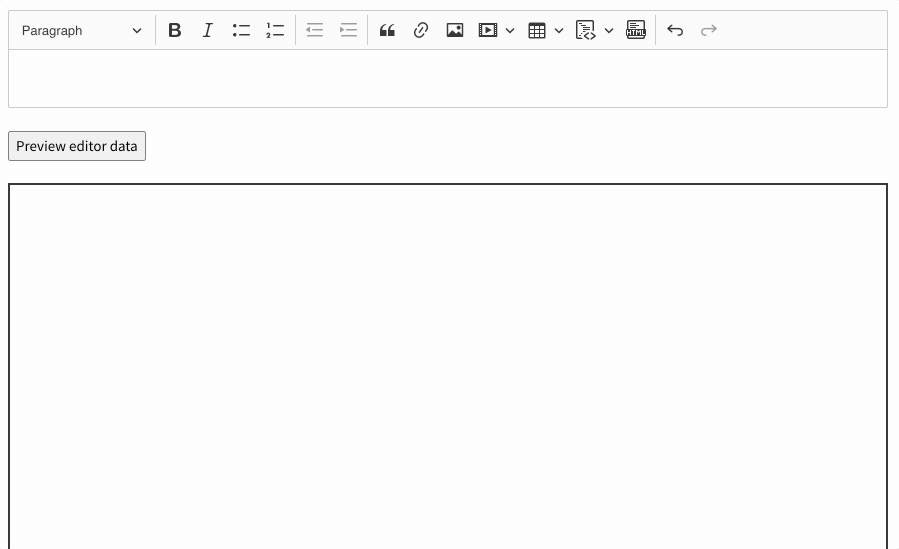Image resolution: width=899 pixels, height=549 pixels.
Task: Open the Paragraph heading dropdown
Action: pyautogui.click(x=81, y=30)
